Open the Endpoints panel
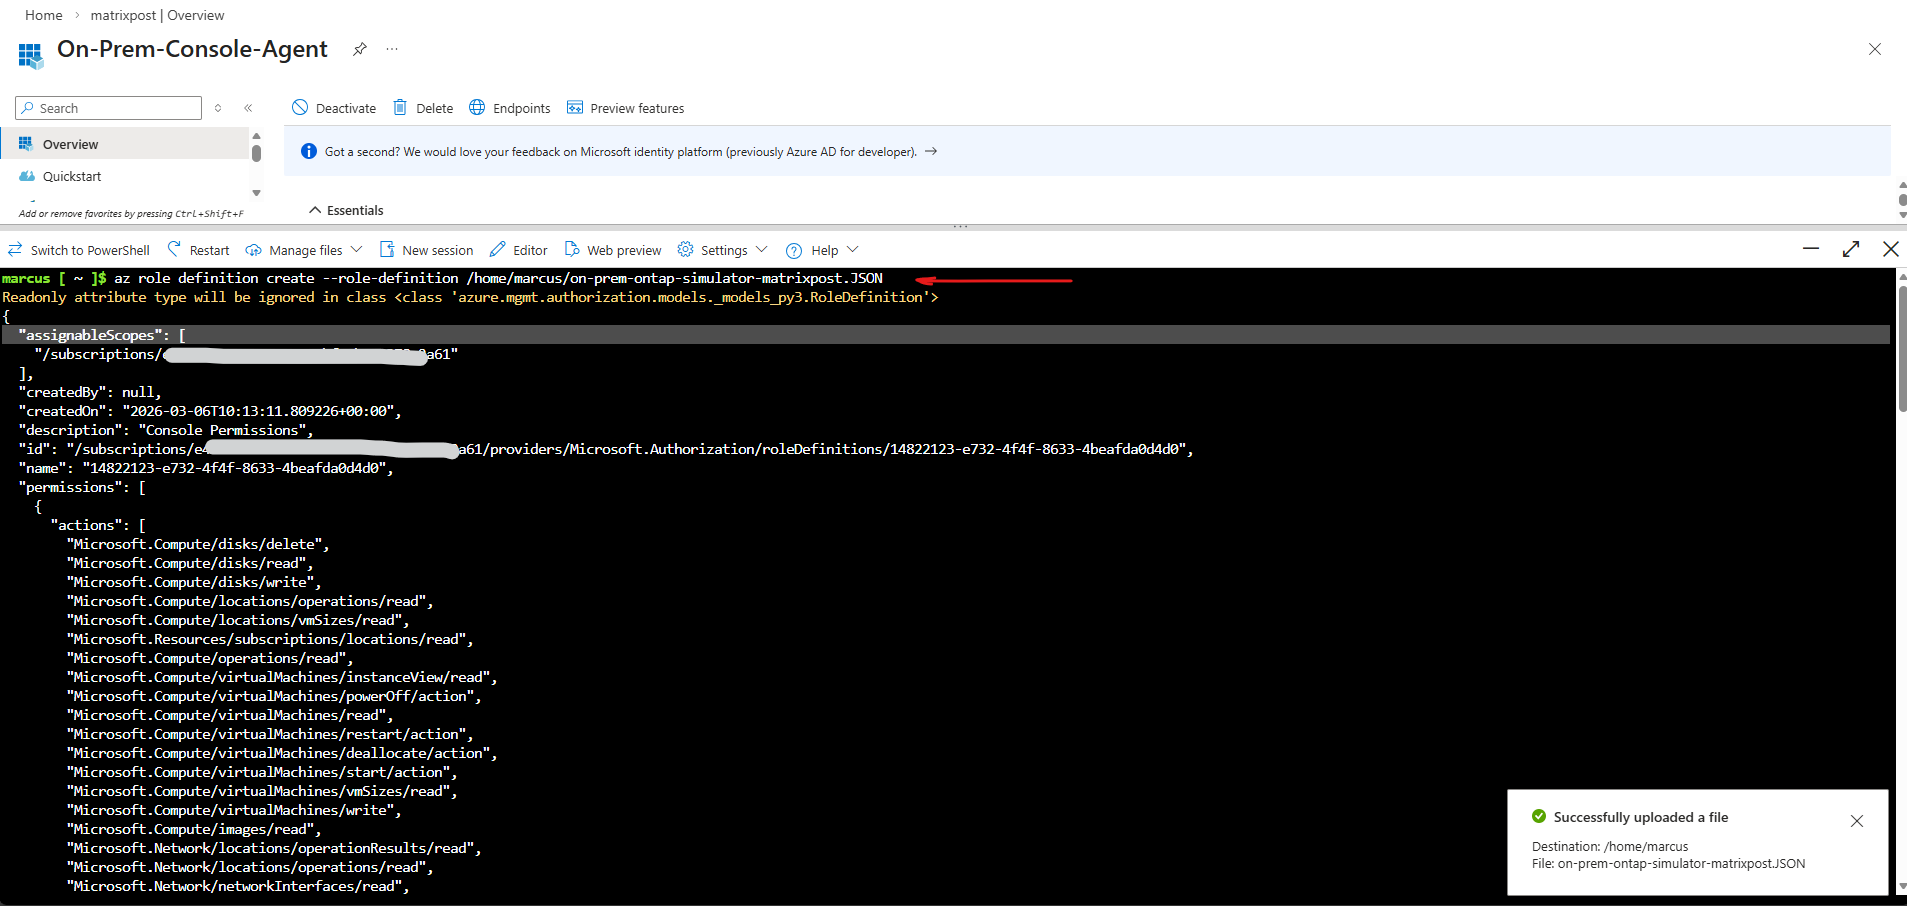Image resolution: width=1907 pixels, height=906 pixels. [510, 108]
